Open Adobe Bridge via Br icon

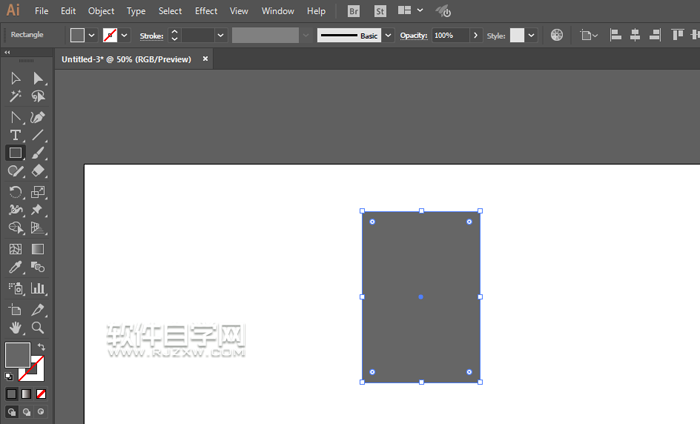coord(354,11)
